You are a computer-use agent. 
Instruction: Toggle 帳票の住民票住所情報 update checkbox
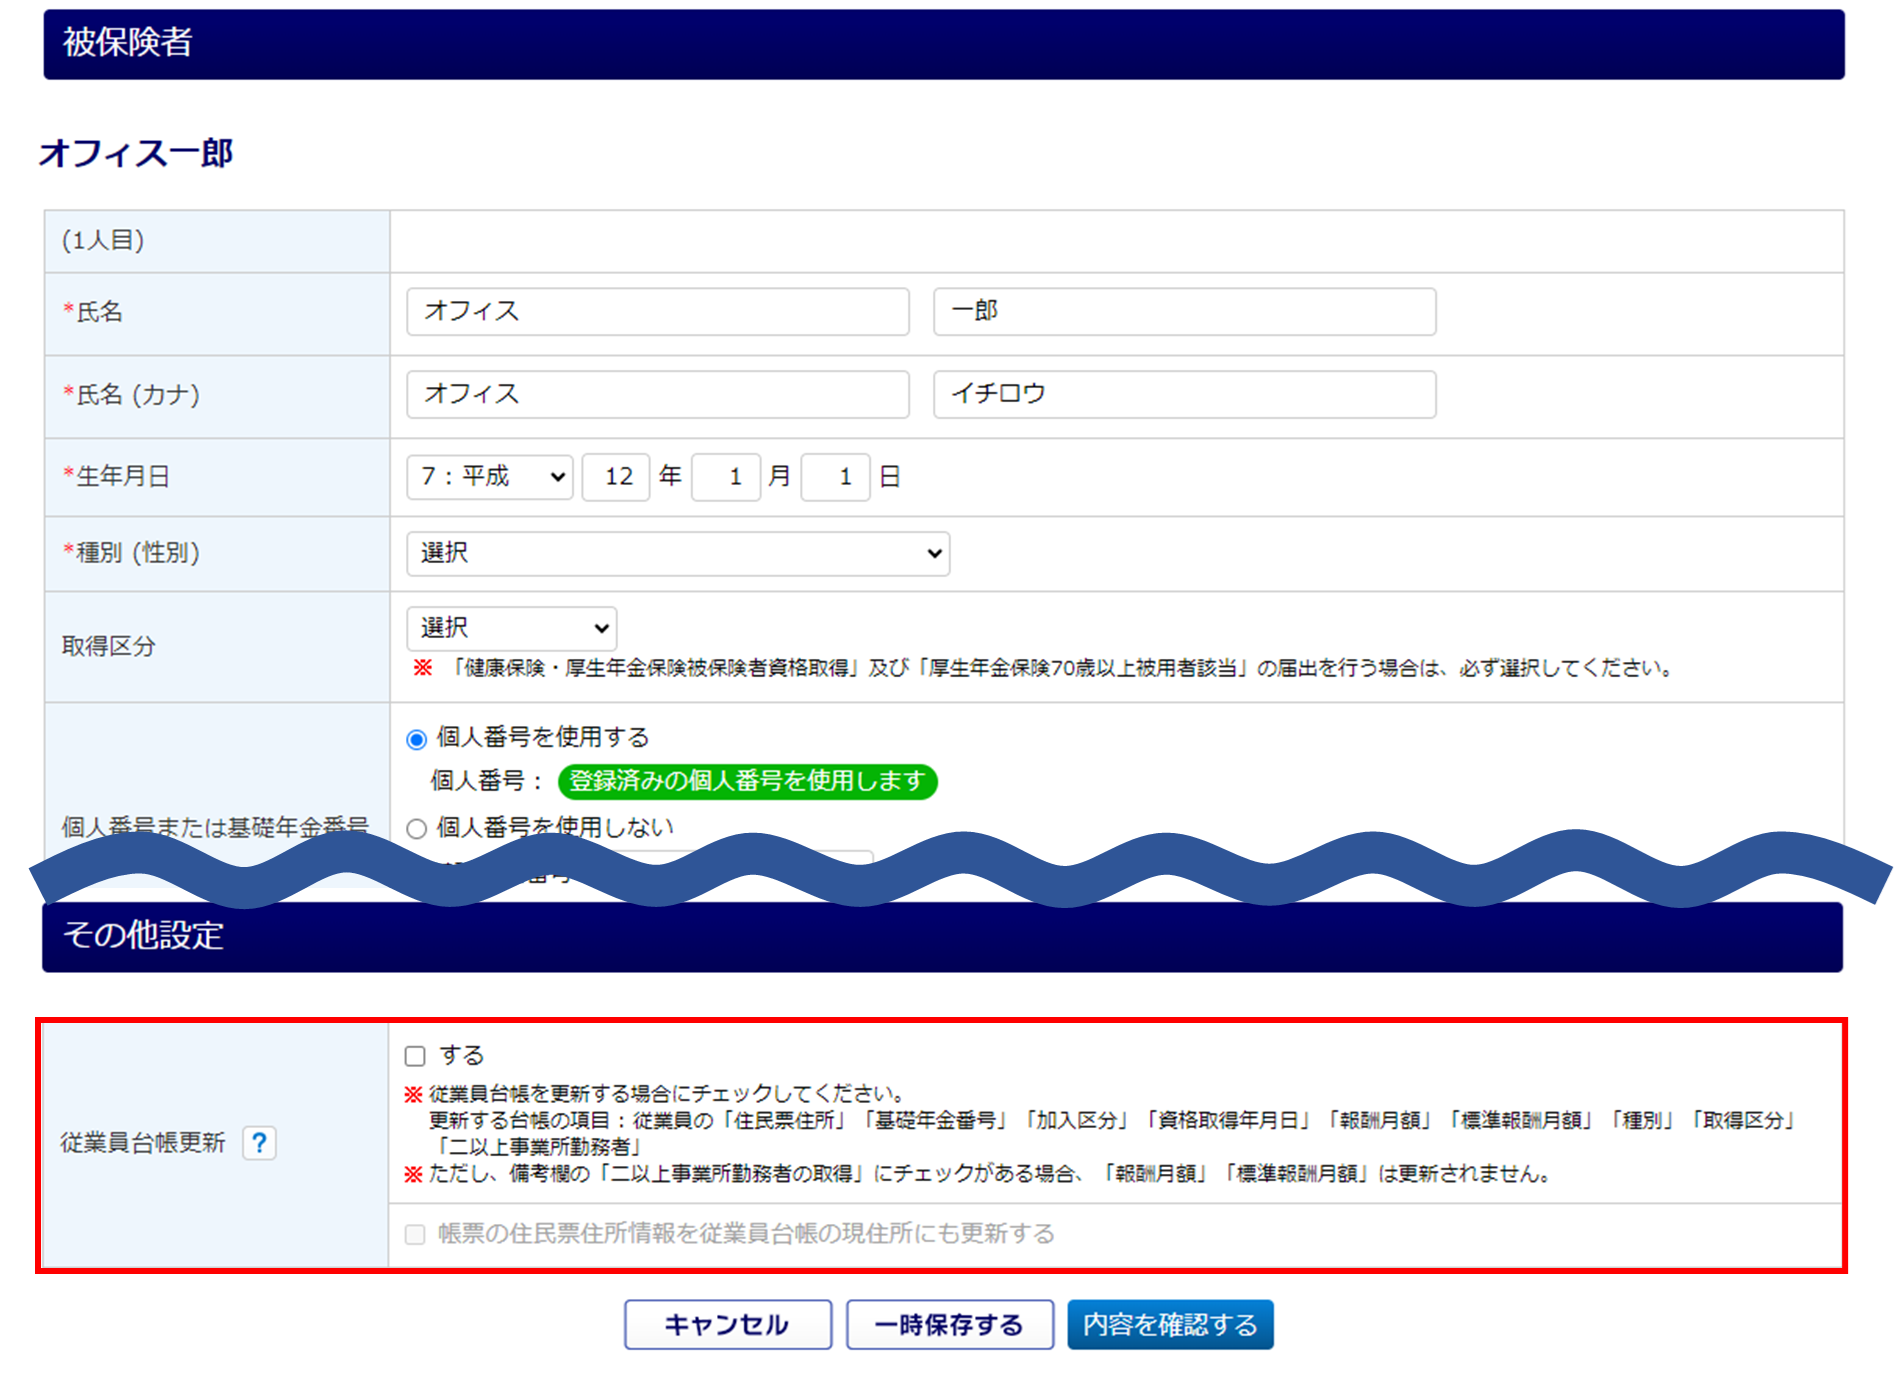click(415, 1234)
